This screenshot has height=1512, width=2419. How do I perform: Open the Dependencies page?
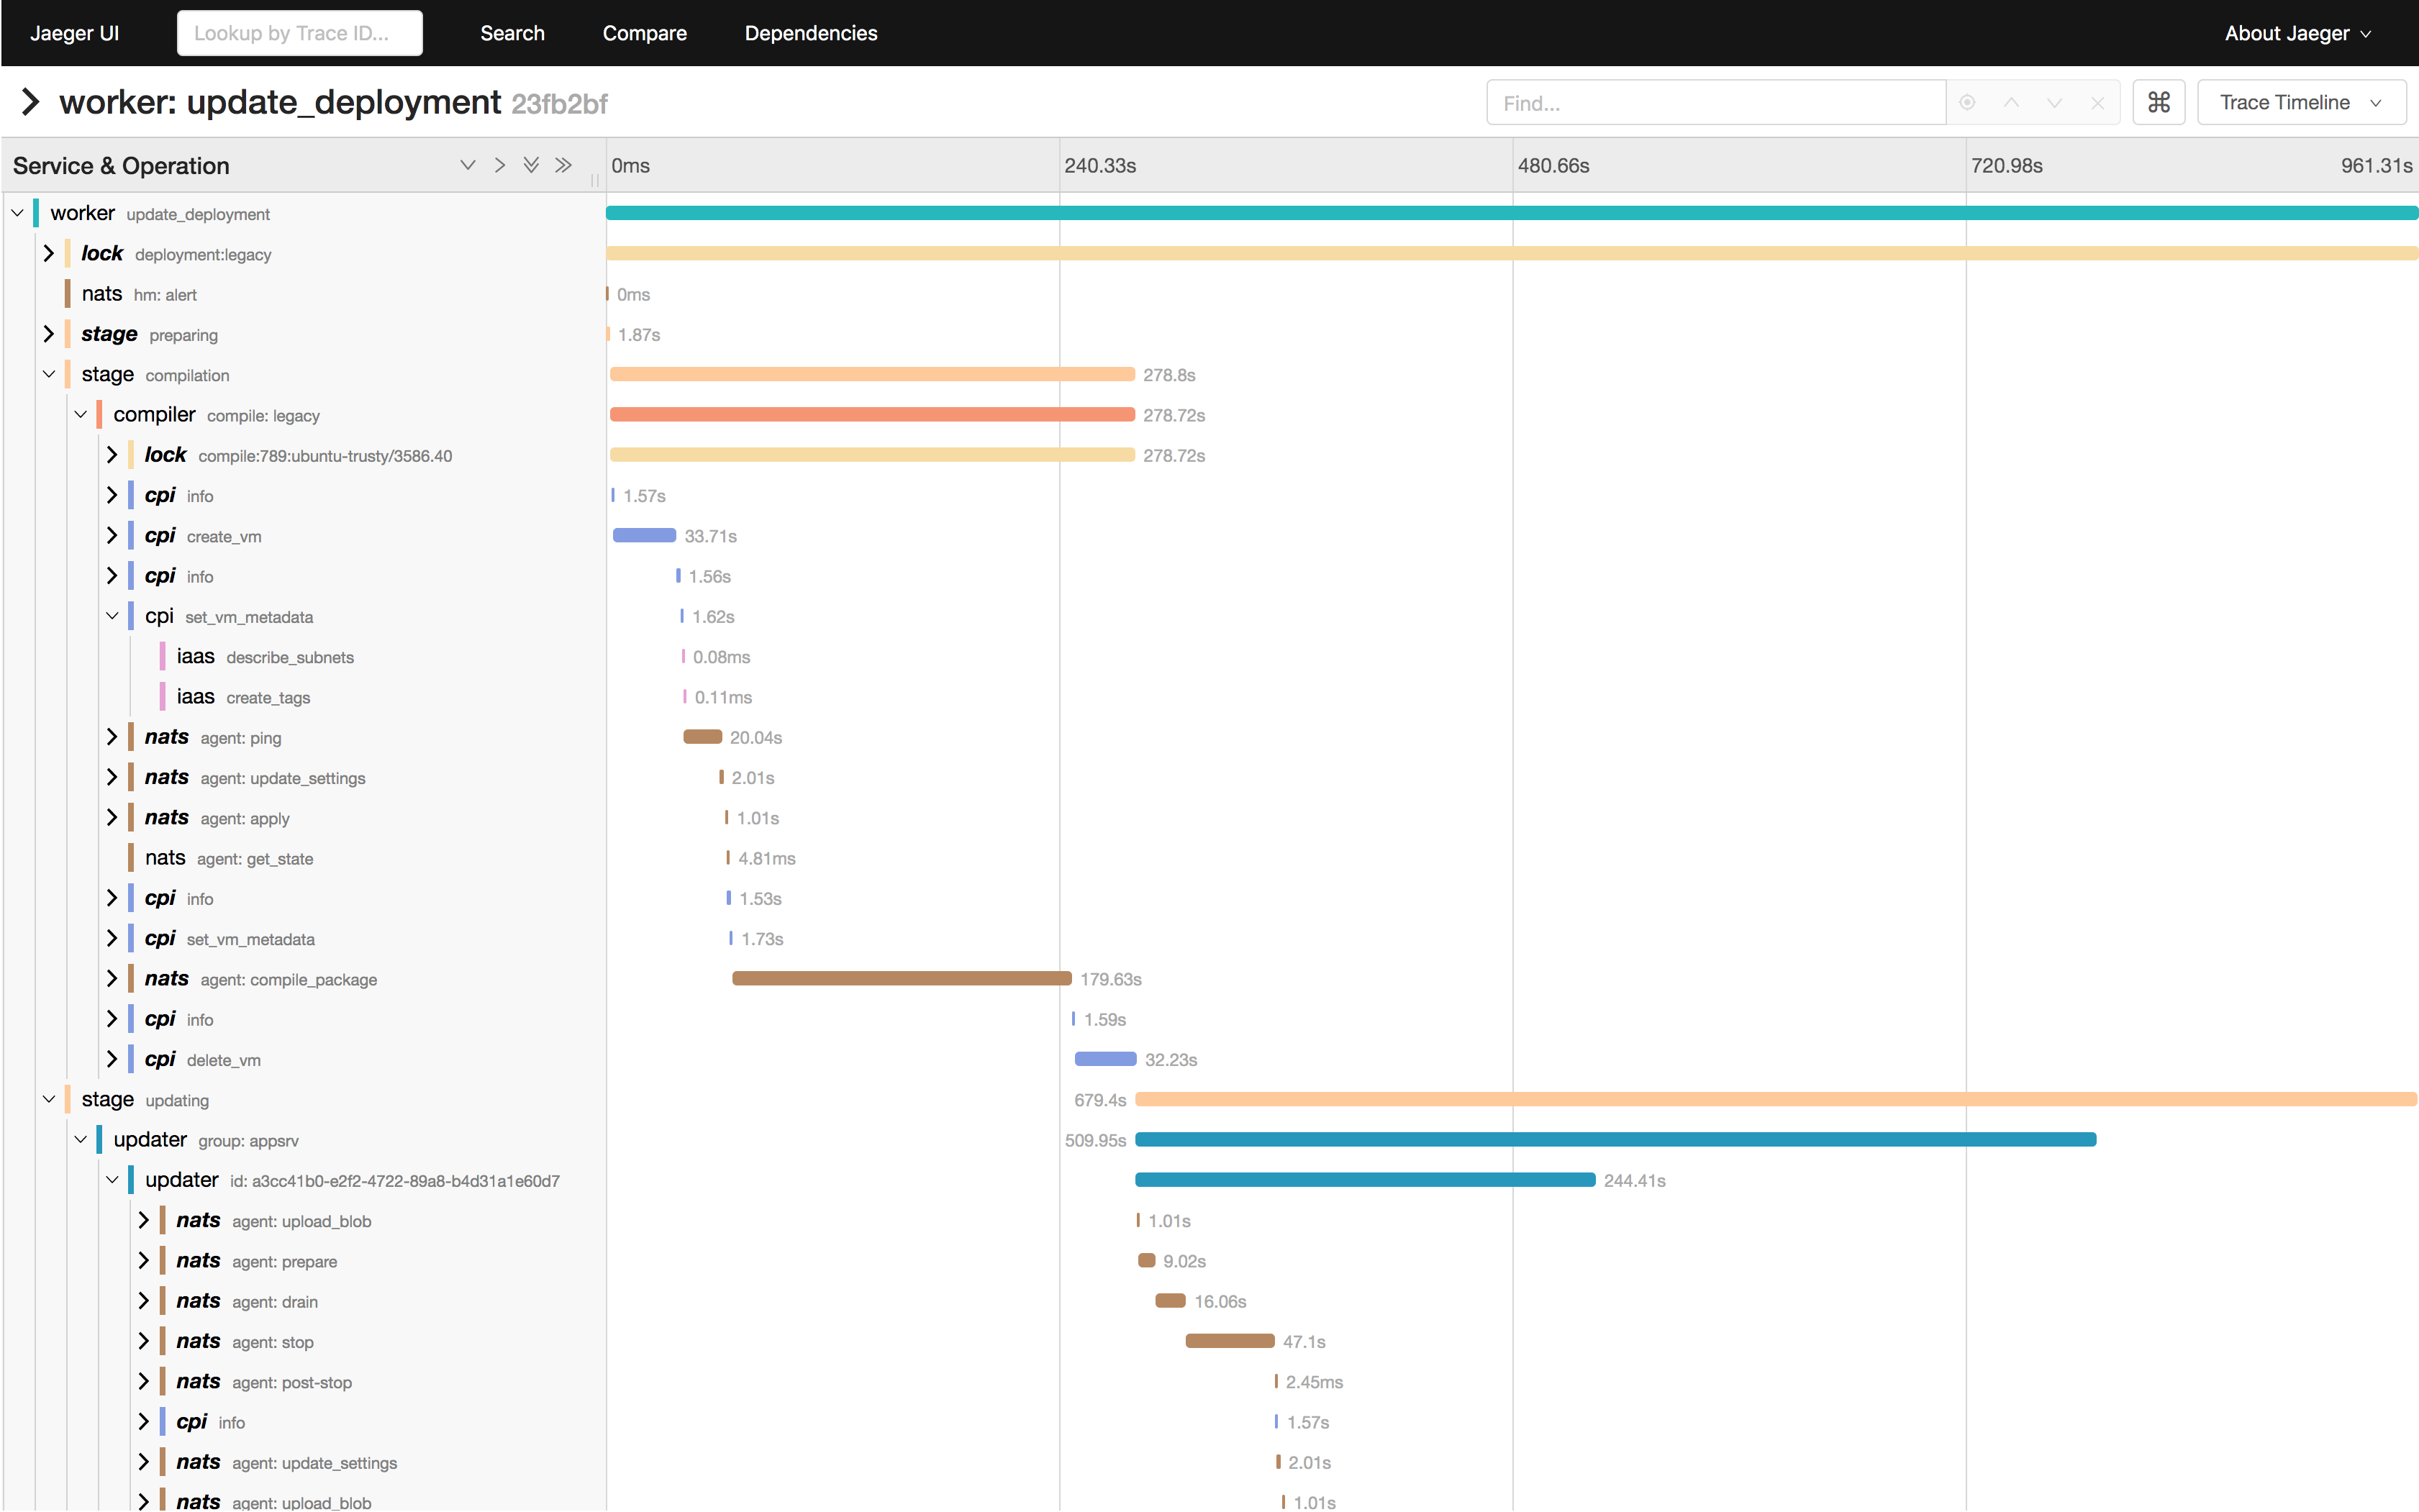tap(810, 33)
